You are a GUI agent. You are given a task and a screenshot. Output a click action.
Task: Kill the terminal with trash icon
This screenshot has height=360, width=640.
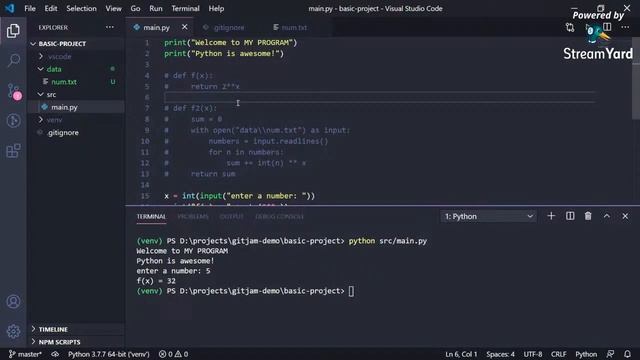click(x=588, y=216)
